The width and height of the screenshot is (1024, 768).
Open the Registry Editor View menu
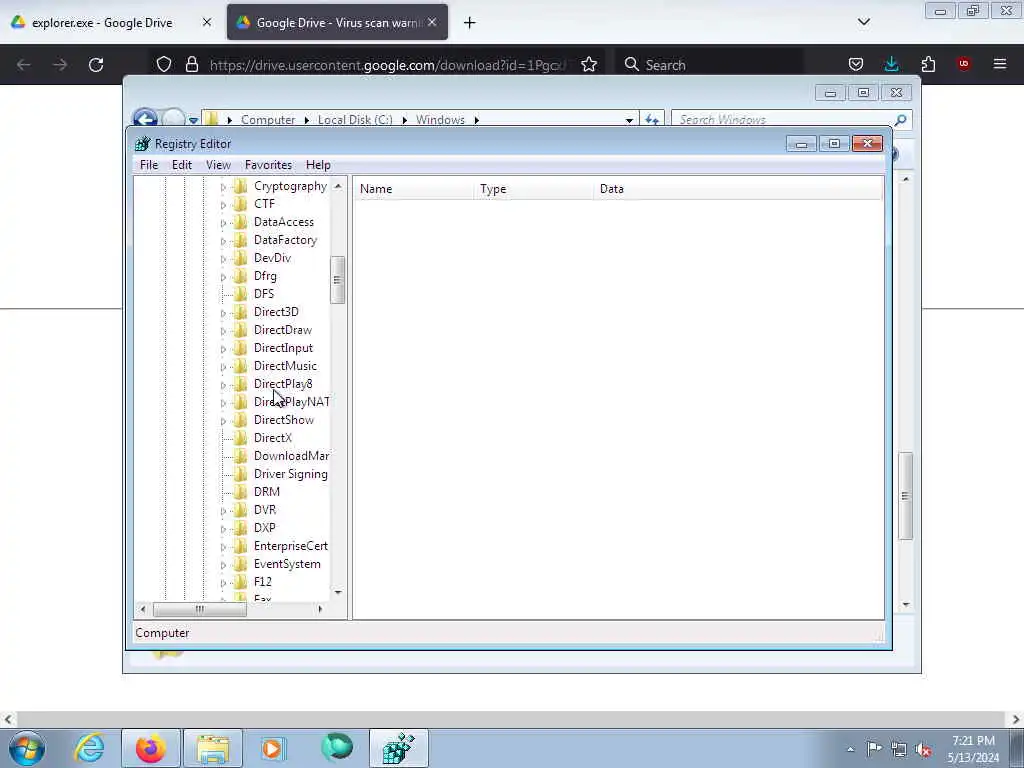coord(218,165)
